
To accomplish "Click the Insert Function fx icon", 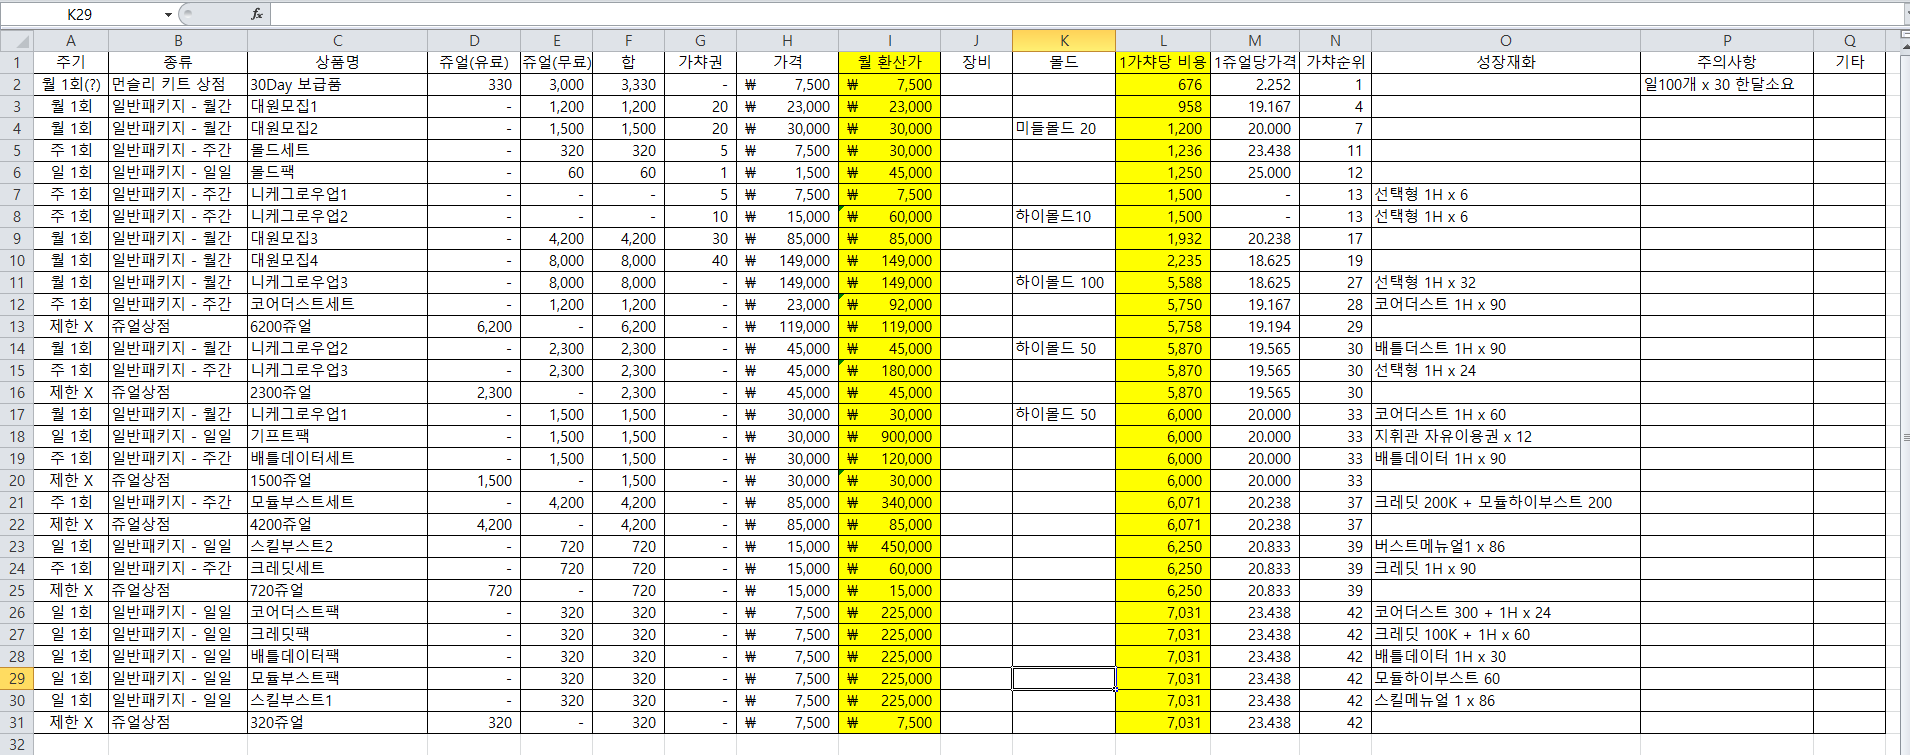I will click(257, 14).
